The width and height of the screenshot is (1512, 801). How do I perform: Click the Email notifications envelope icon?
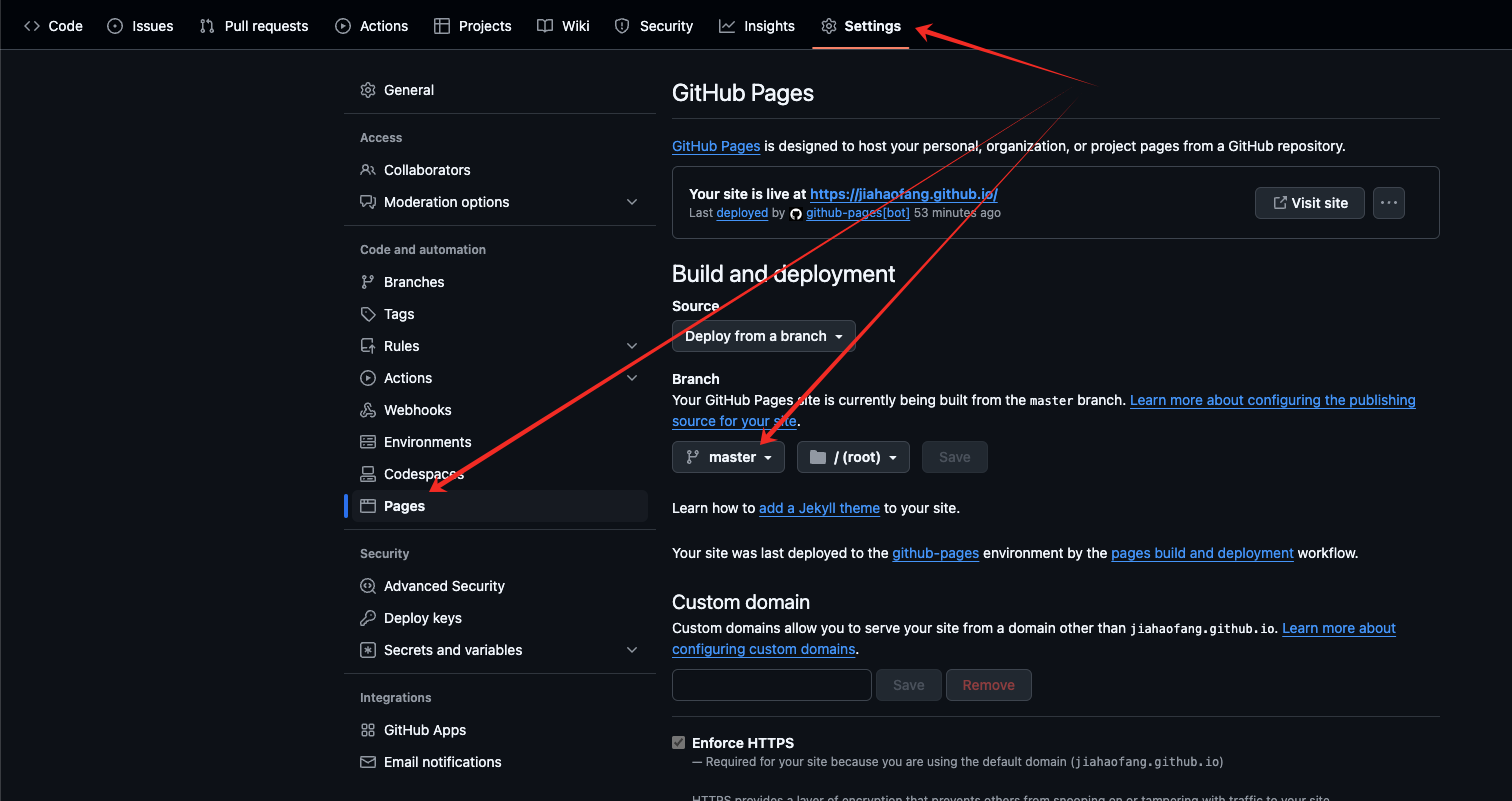click(x=368, y=762)
